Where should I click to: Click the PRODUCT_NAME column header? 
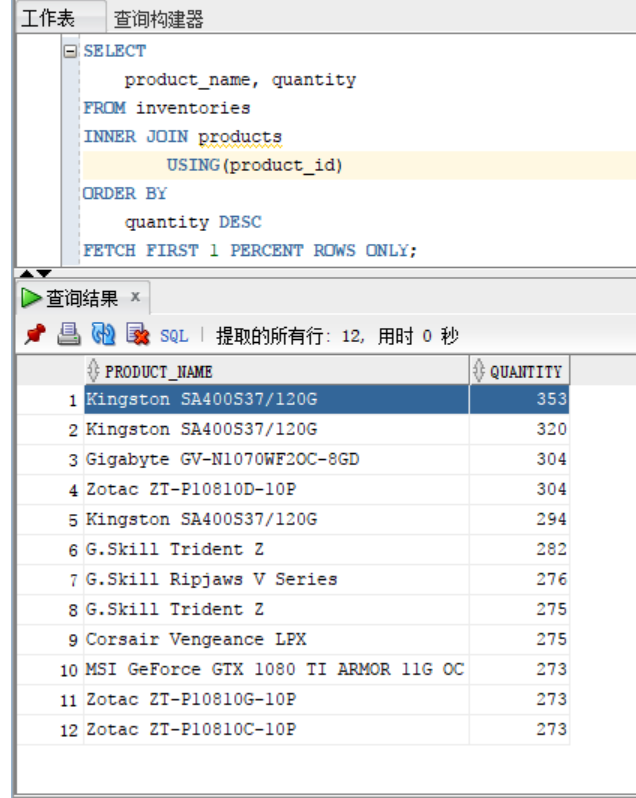coord(160,371)
